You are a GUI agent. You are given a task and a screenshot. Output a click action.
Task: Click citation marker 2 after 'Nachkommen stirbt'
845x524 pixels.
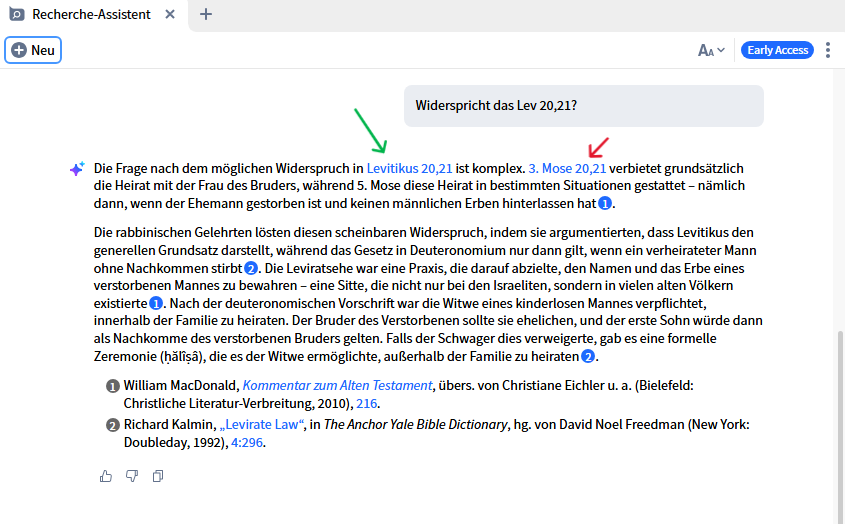click(251, 268)
